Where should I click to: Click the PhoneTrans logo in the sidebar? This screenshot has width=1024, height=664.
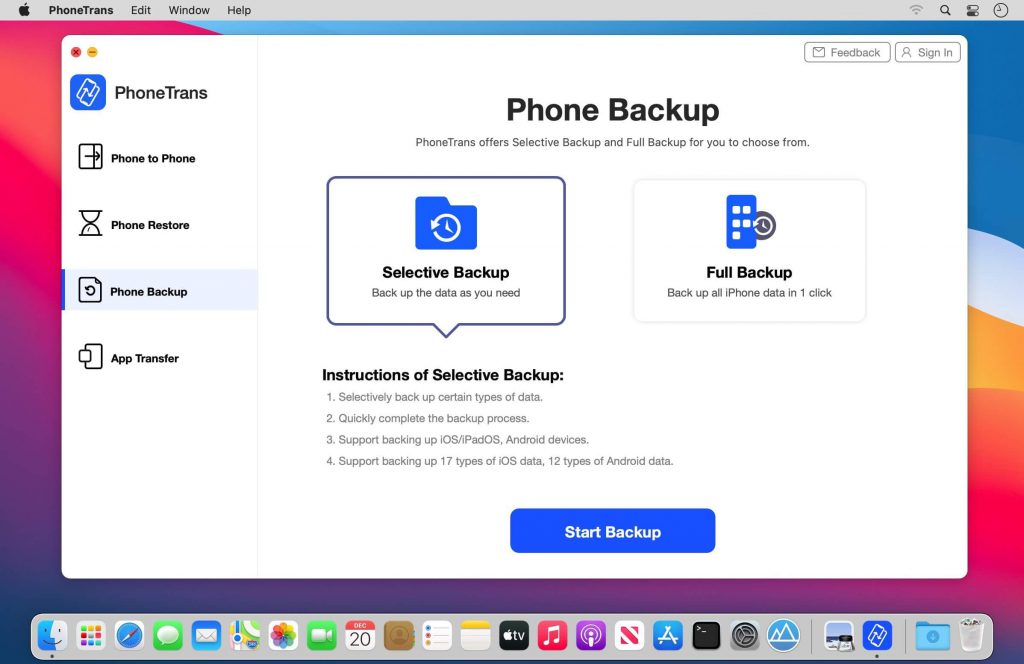click(x=87, y=92)
